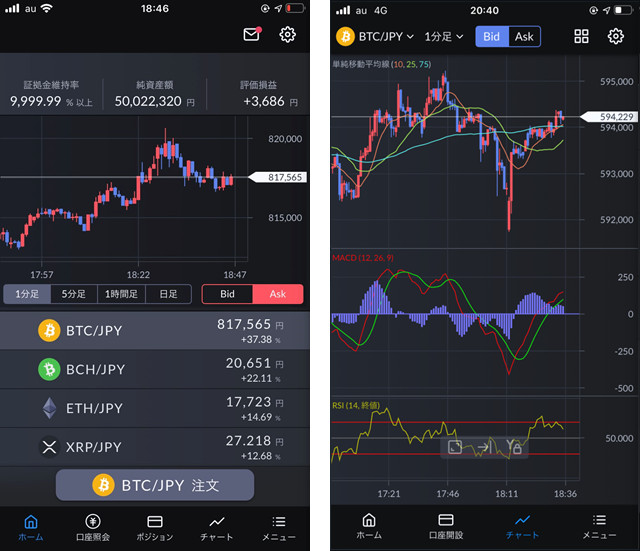The image size is (640, 551).
Task: Switch to the 5分足 timeframe tab
Action: click(x=73, y=294)
